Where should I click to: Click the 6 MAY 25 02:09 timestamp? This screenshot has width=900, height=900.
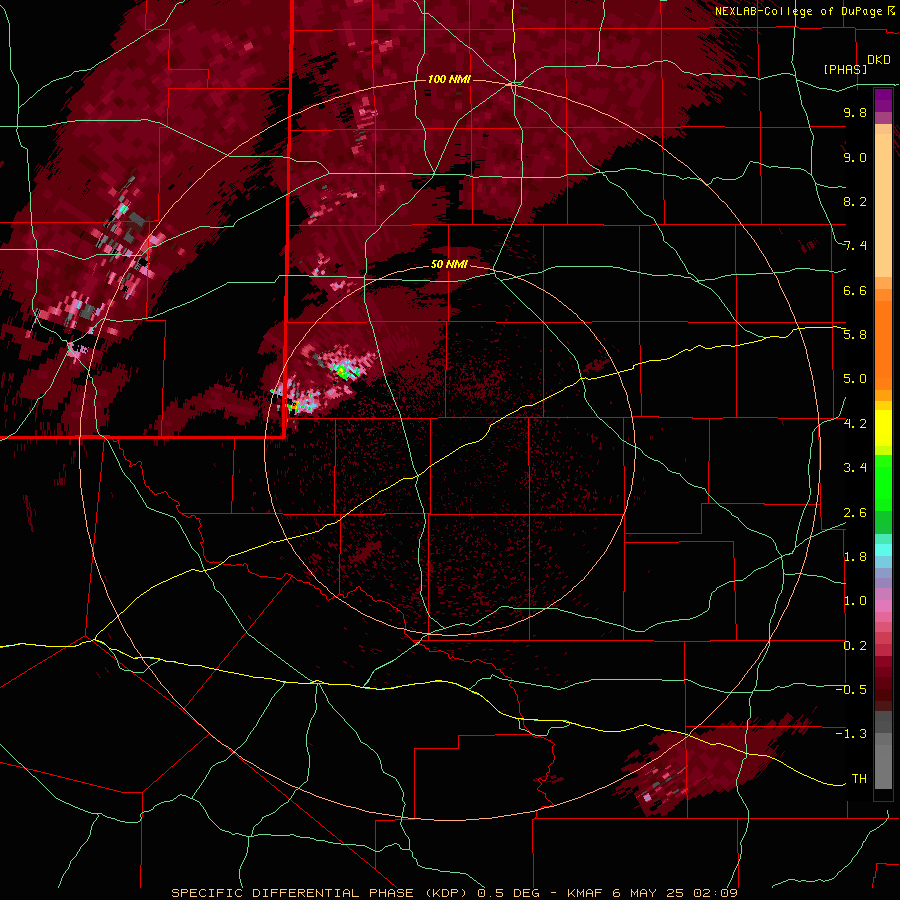point(677,893)
